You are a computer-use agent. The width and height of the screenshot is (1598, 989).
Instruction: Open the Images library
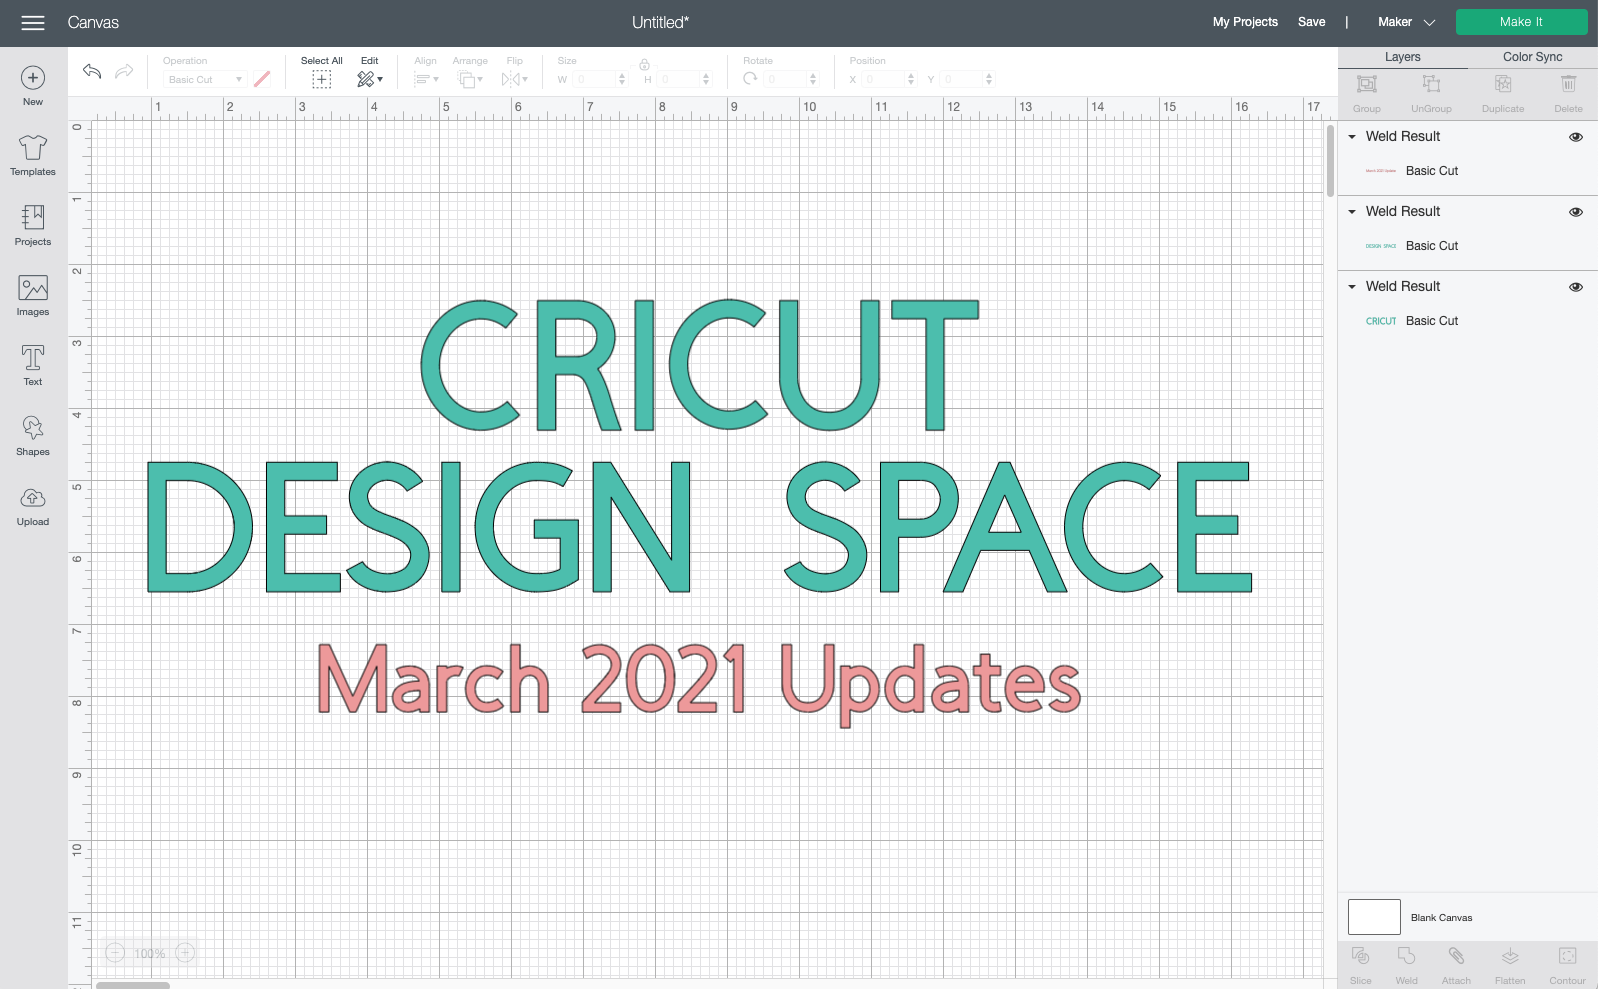[x=33, y=296]
